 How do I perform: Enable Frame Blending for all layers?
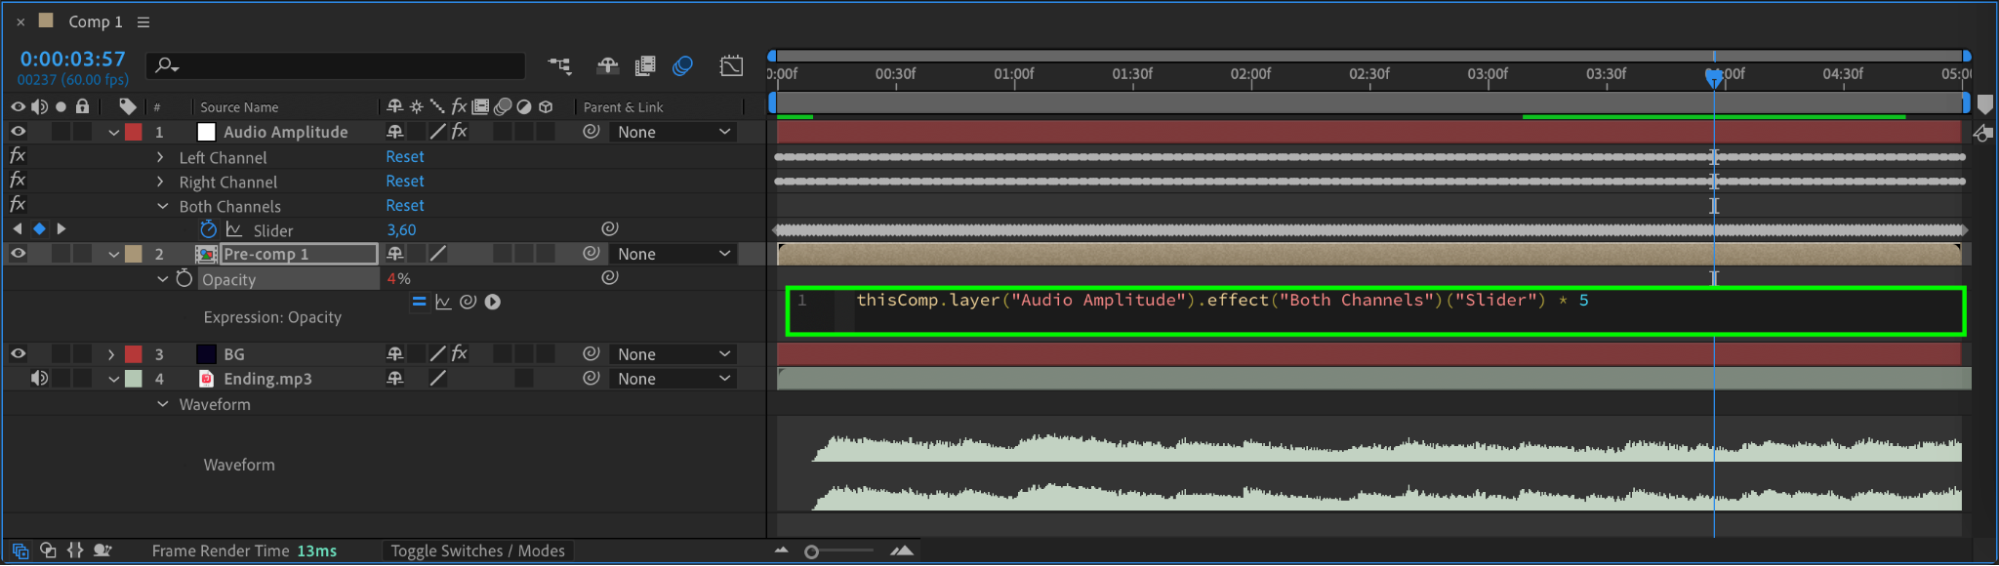645,66
